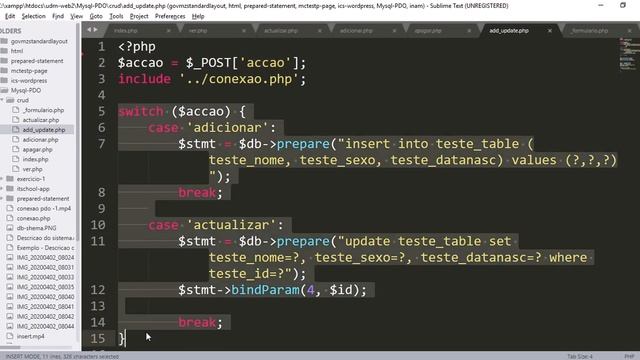Screen dimensions: 640x360
Task: Open the Tools menu
Action: coord(116,16)
